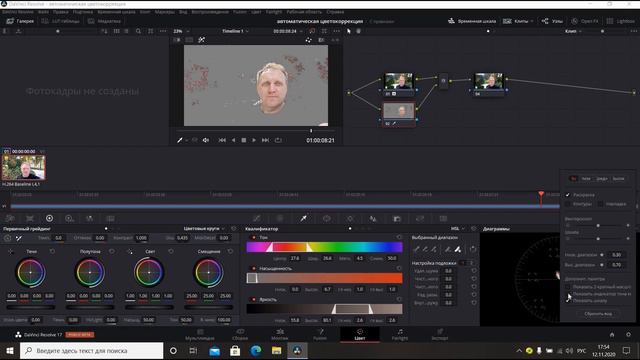This screenshot has width=640, height=360.
Task: Toggle the Яркость qualifier channel dot
Action: (x=253, y=300)
